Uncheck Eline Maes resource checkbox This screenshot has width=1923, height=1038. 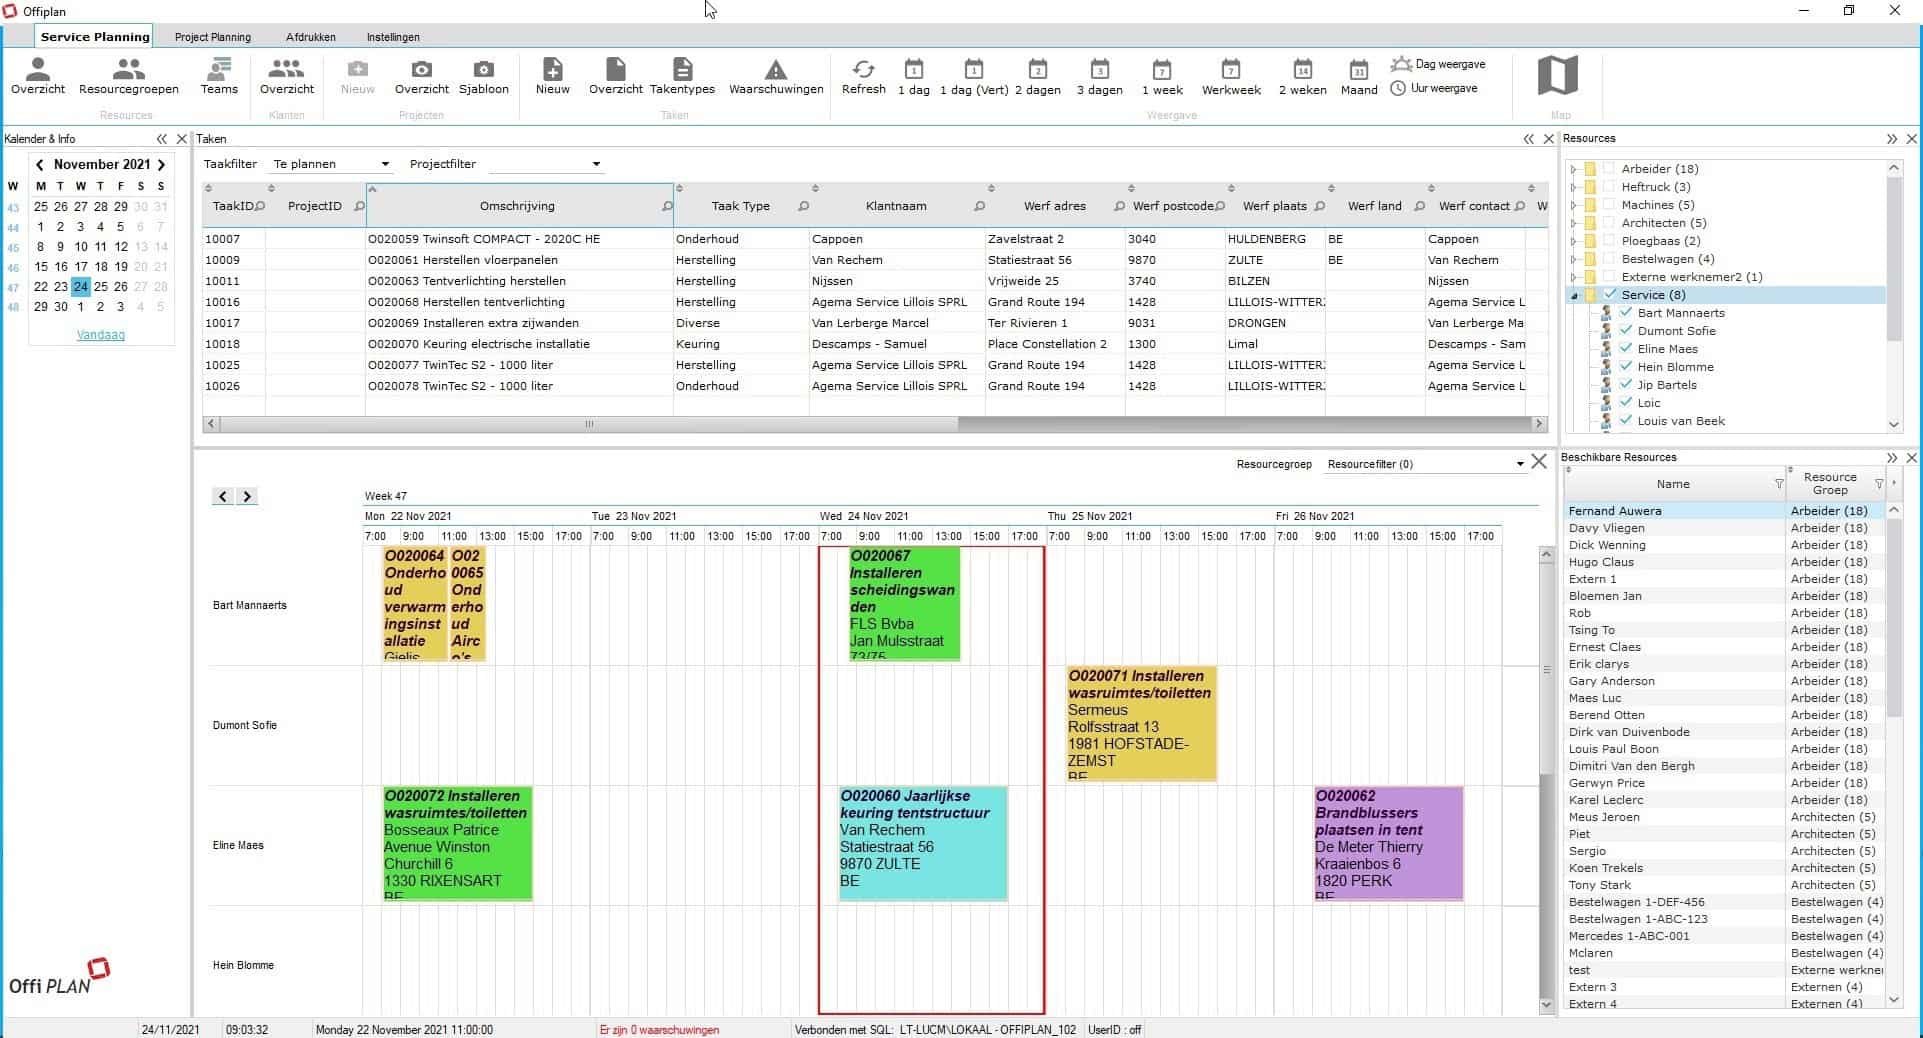click(x=1626, y=348)
